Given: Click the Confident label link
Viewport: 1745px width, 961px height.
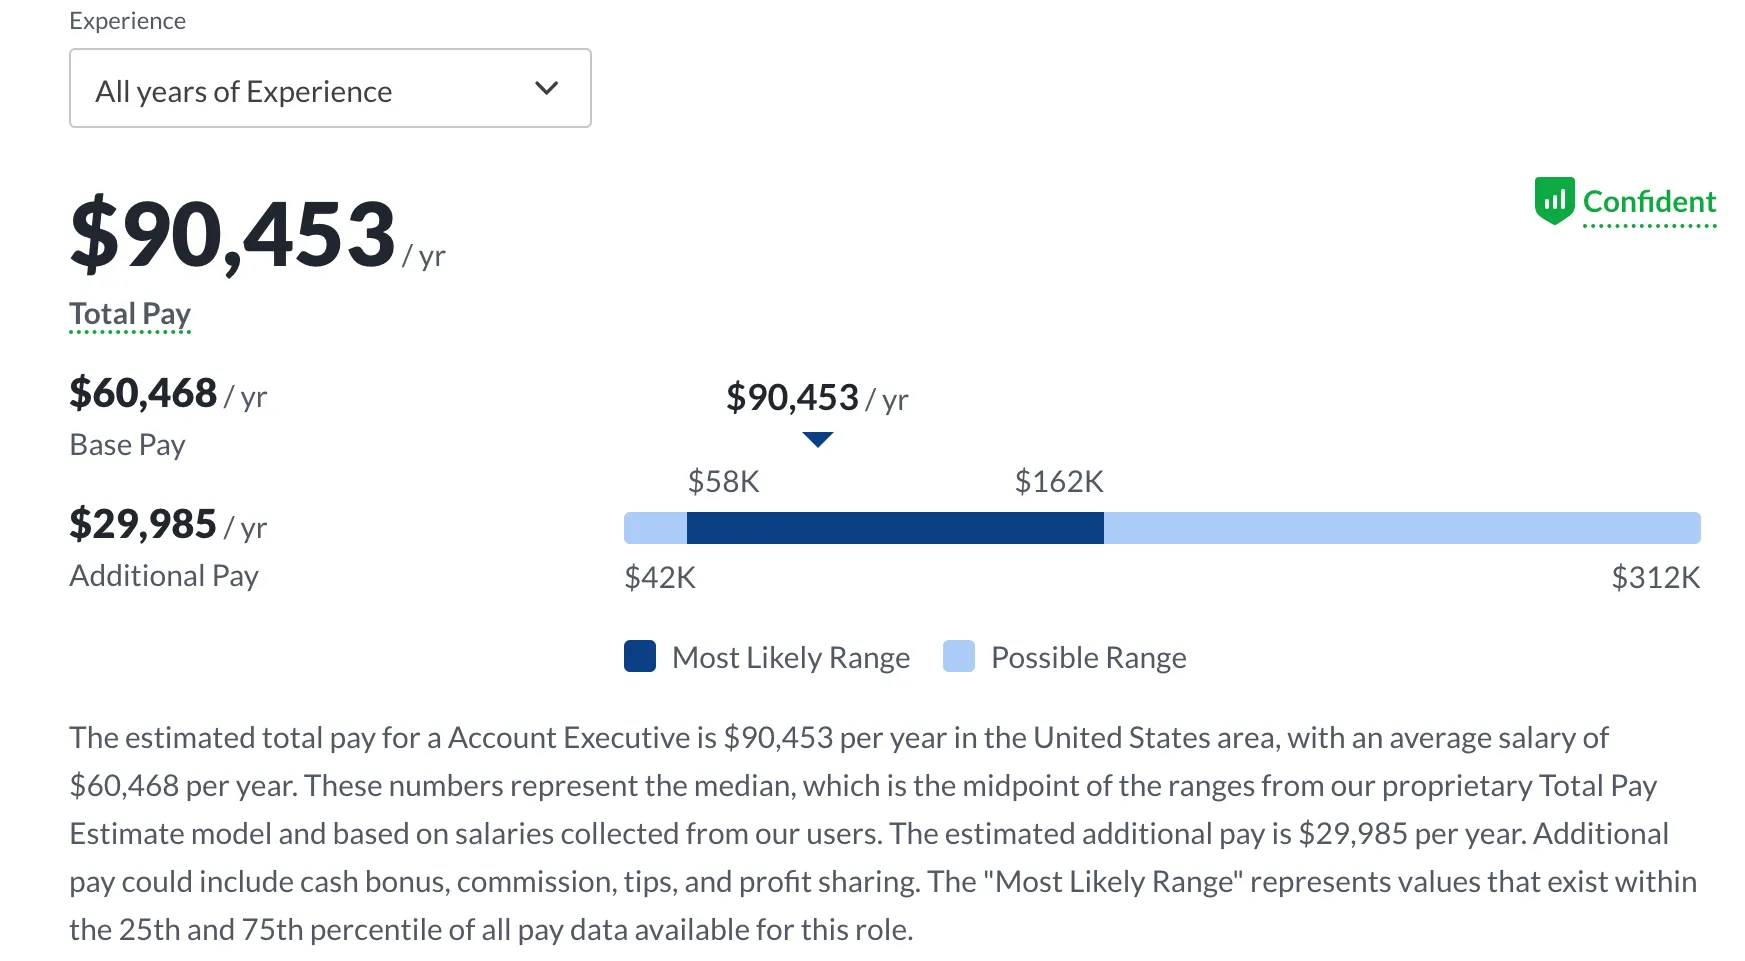Looking at the screenshot, I should (x=1649, y=202).
